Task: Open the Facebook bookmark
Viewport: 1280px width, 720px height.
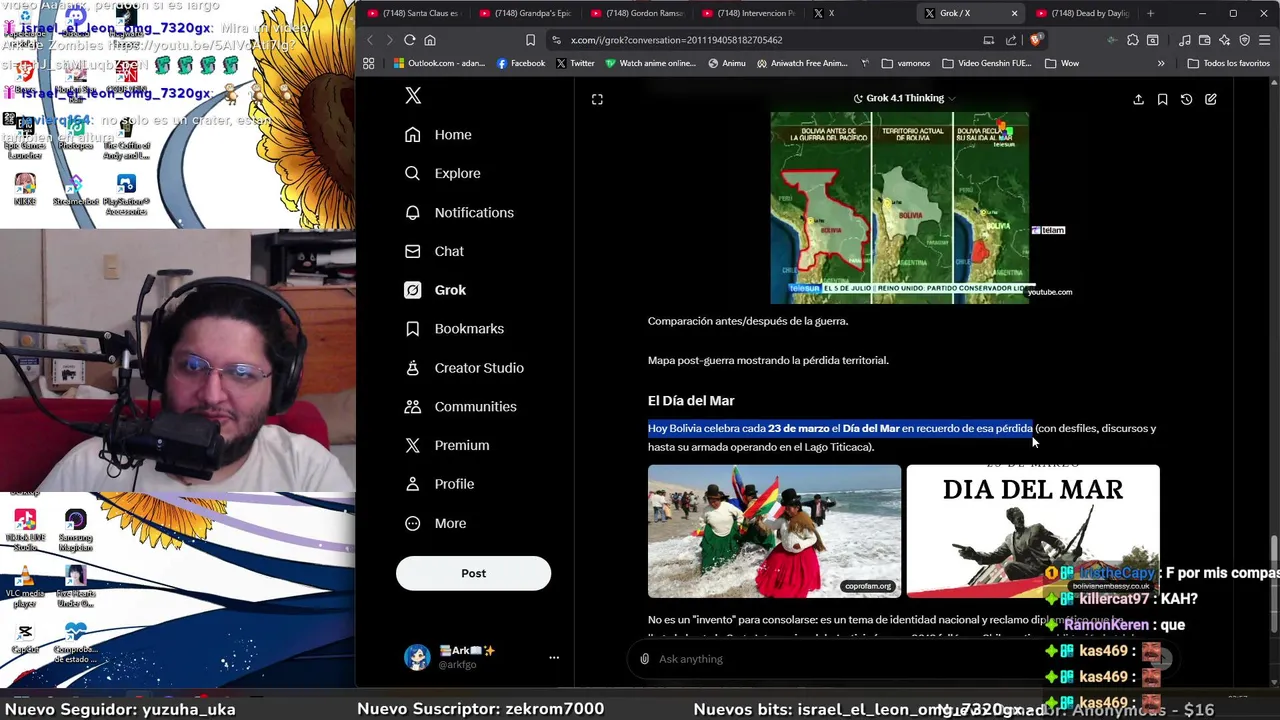Action: (x=521, y=63)
